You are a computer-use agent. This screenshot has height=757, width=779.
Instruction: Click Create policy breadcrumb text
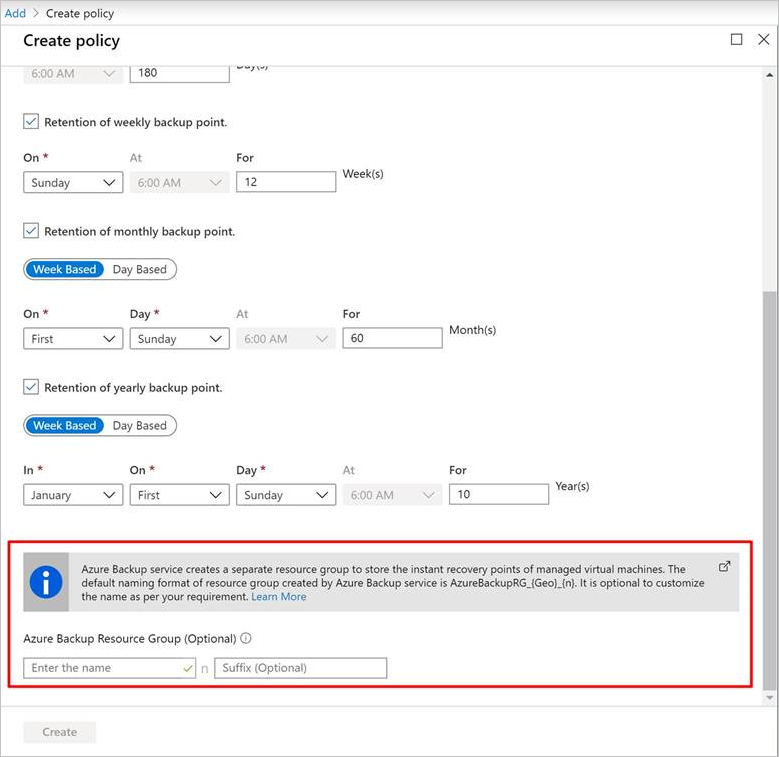pos(80,13)
